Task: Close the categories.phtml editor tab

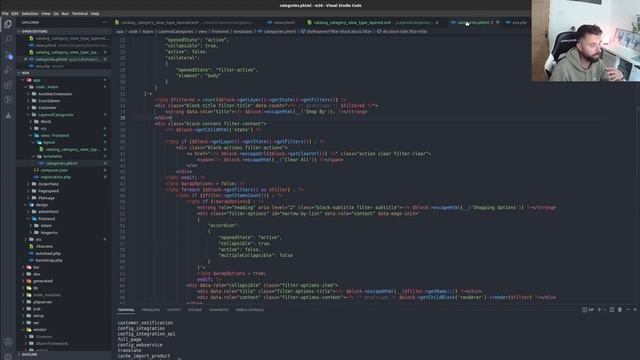Action: click(x=498, y=22)
